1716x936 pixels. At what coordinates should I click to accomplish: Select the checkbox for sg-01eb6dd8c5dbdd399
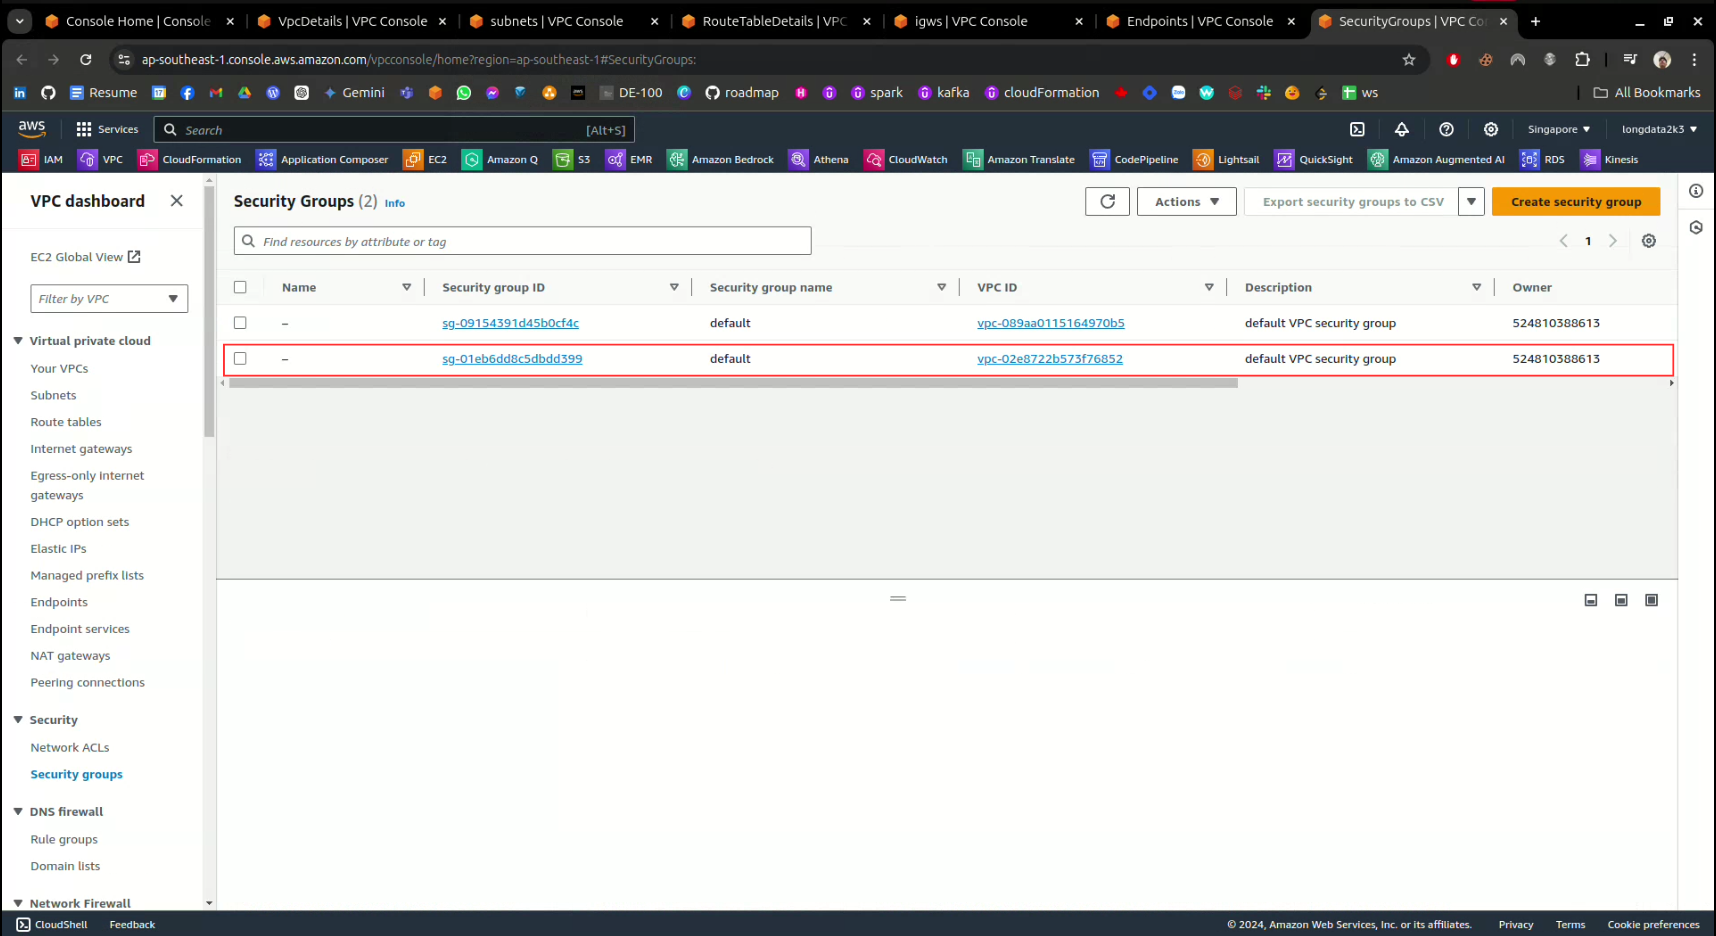tap(240, 359)
